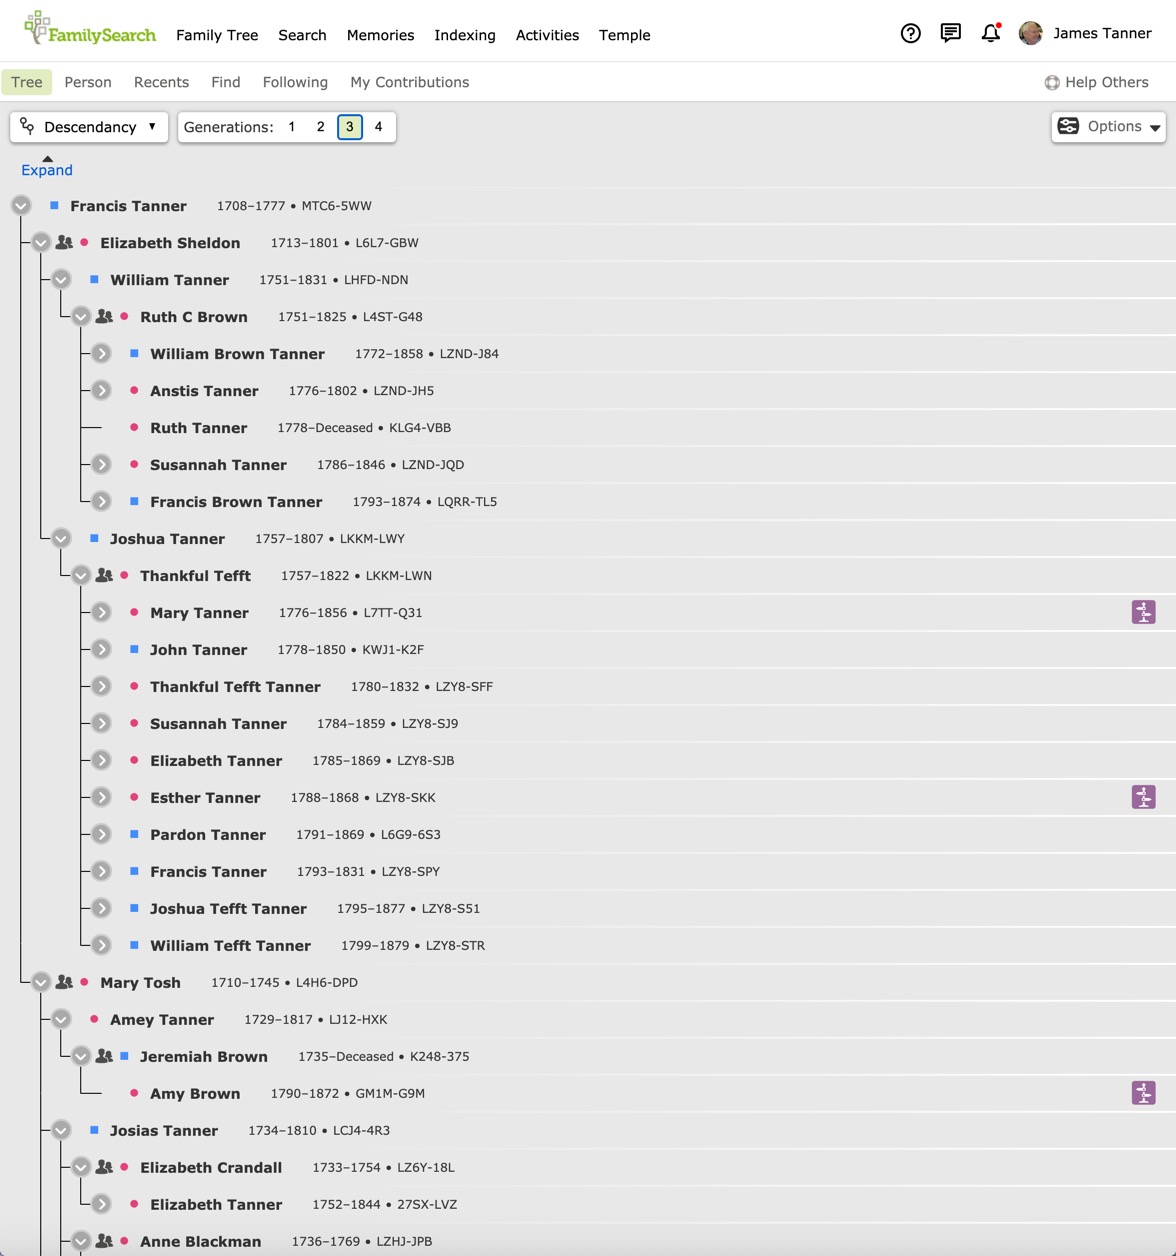Click pink female marker beside Anstis Tanner
This screenshot has width=1176, height=1256.
[x=134, y=390]
